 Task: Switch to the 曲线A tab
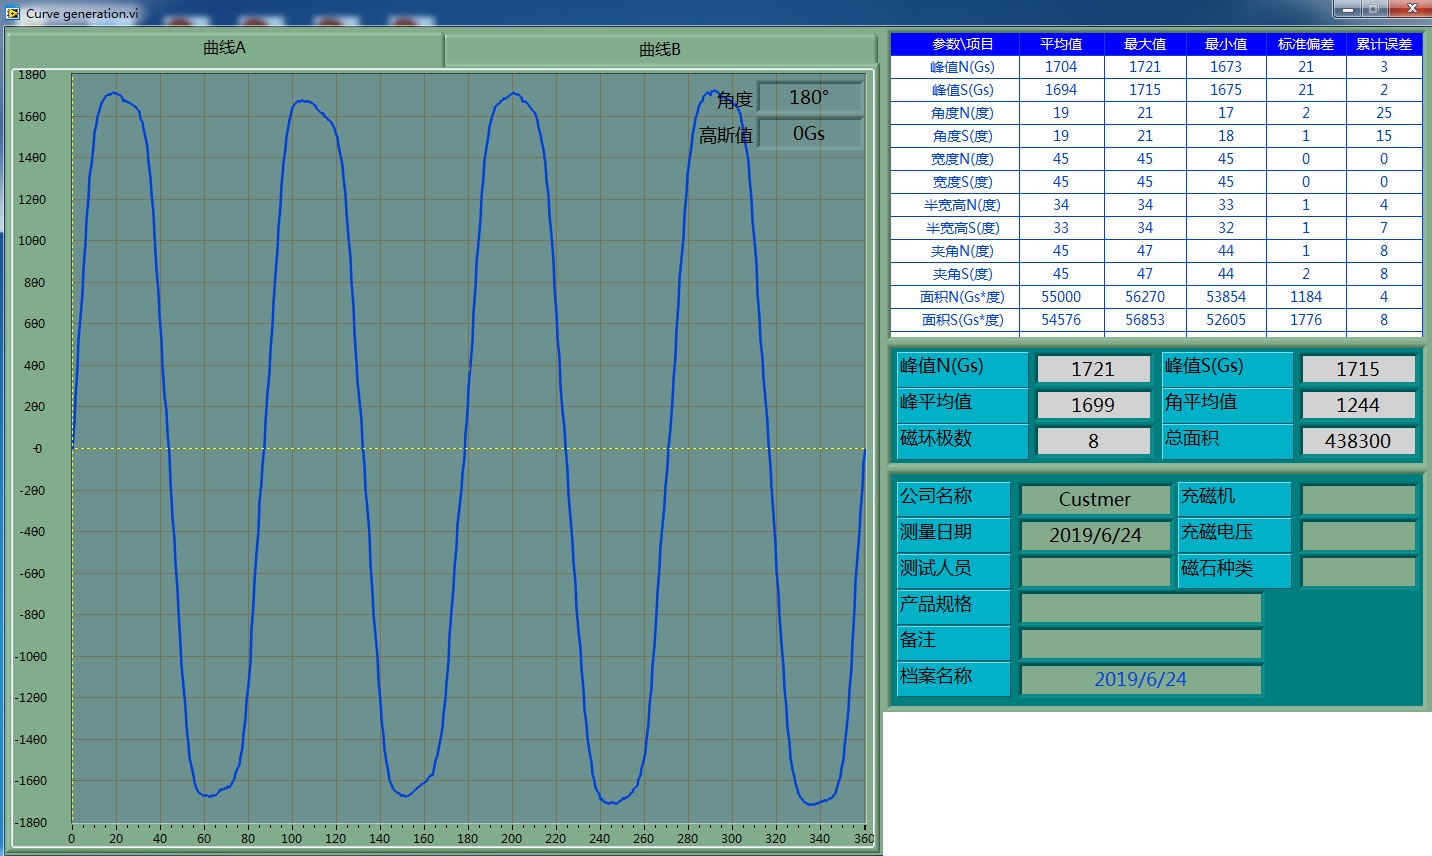225,48
